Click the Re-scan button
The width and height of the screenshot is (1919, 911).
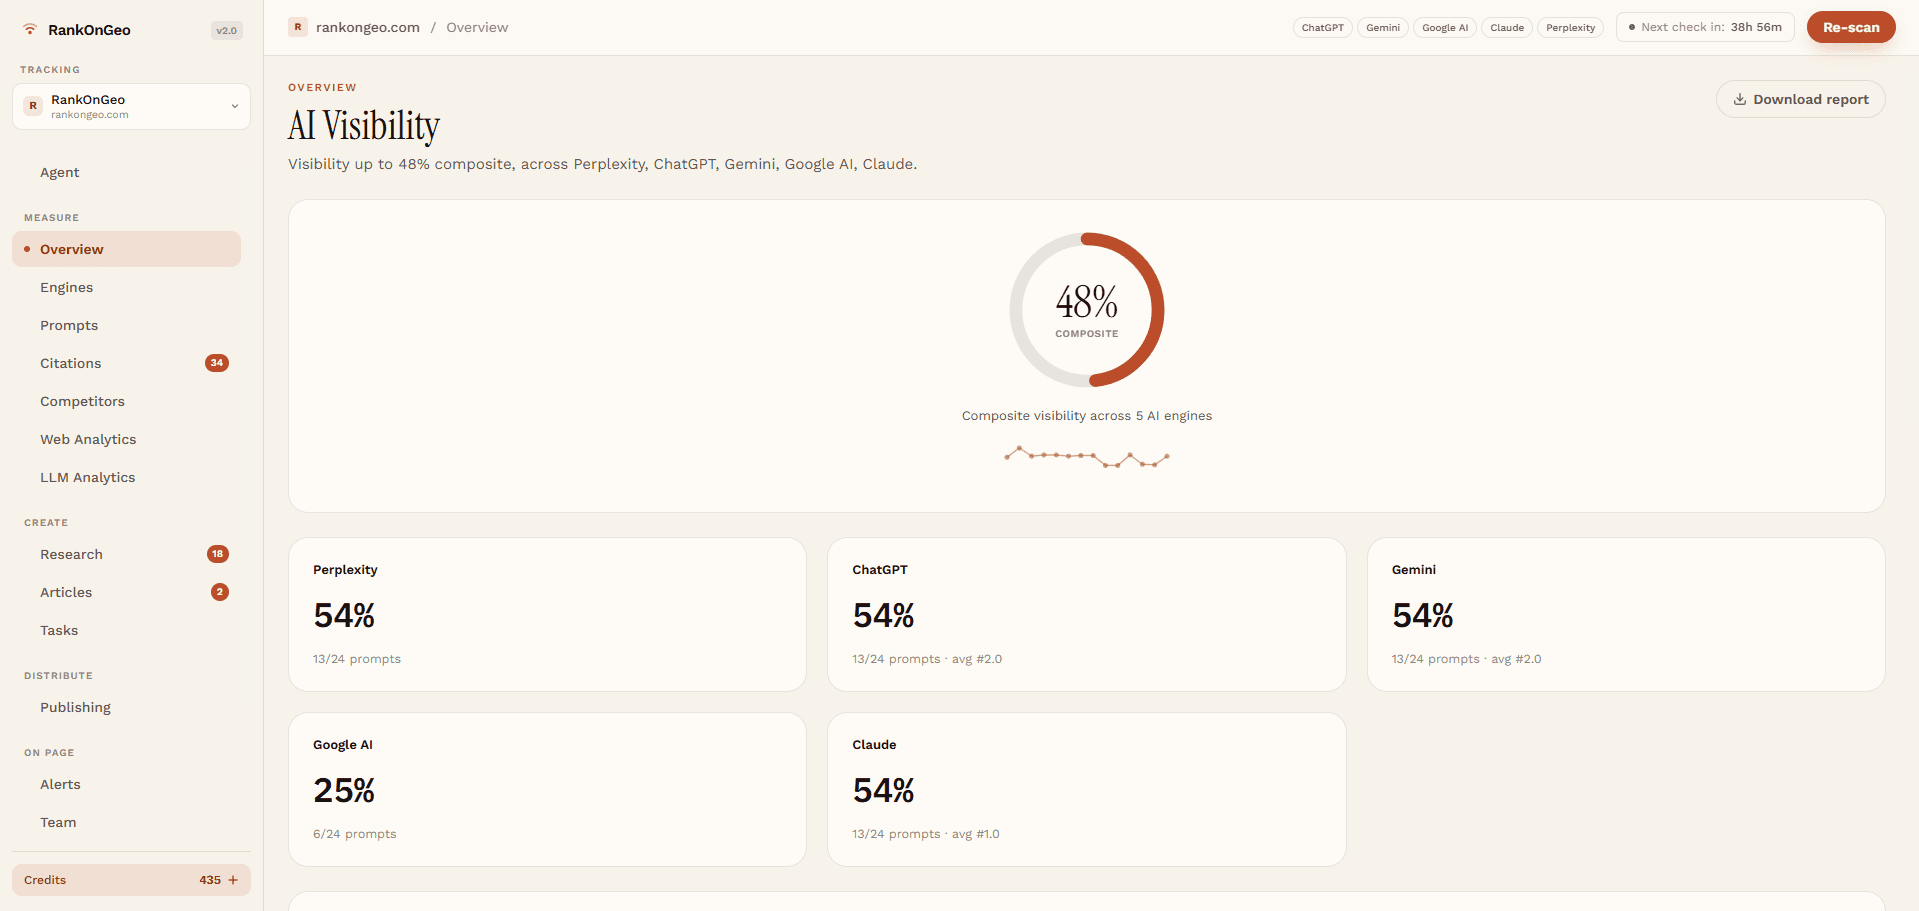pyautogui.click(x=1851, y=27)
